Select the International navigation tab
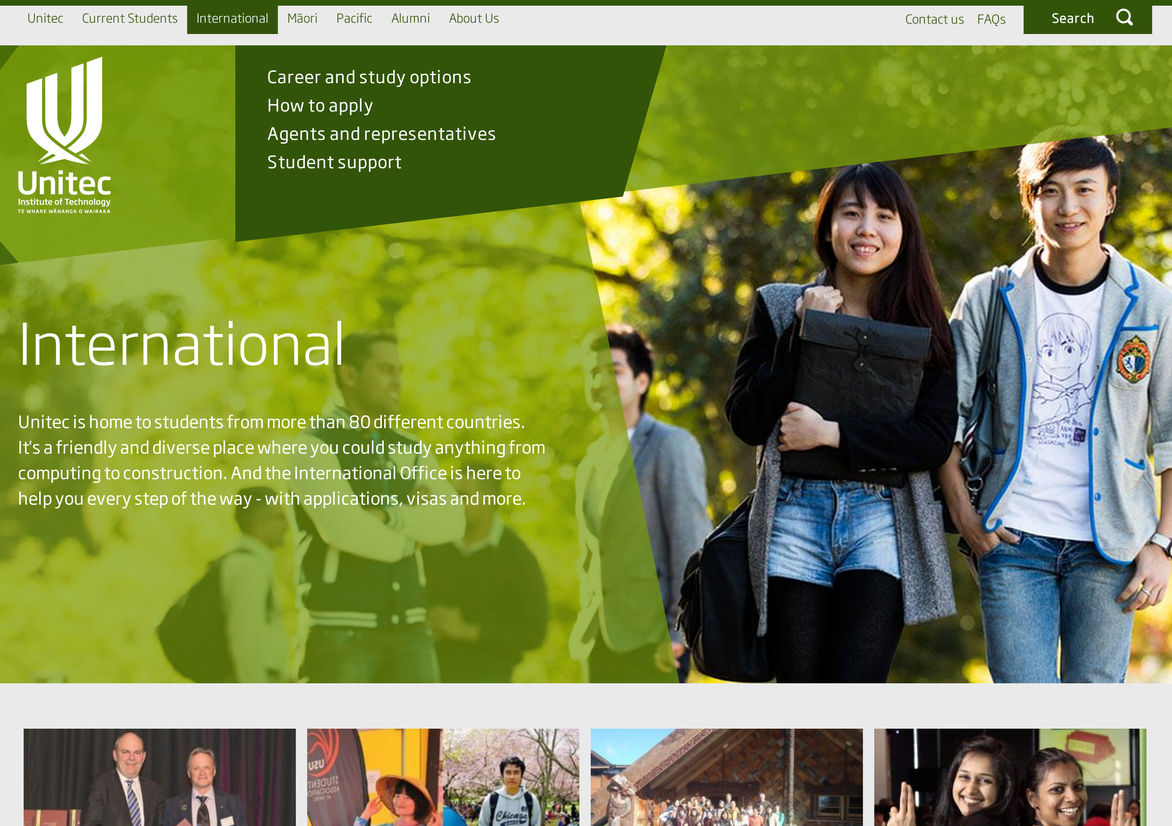This screenshot has height=826, width=1172. pyautogui.click(x=232, y=19)
